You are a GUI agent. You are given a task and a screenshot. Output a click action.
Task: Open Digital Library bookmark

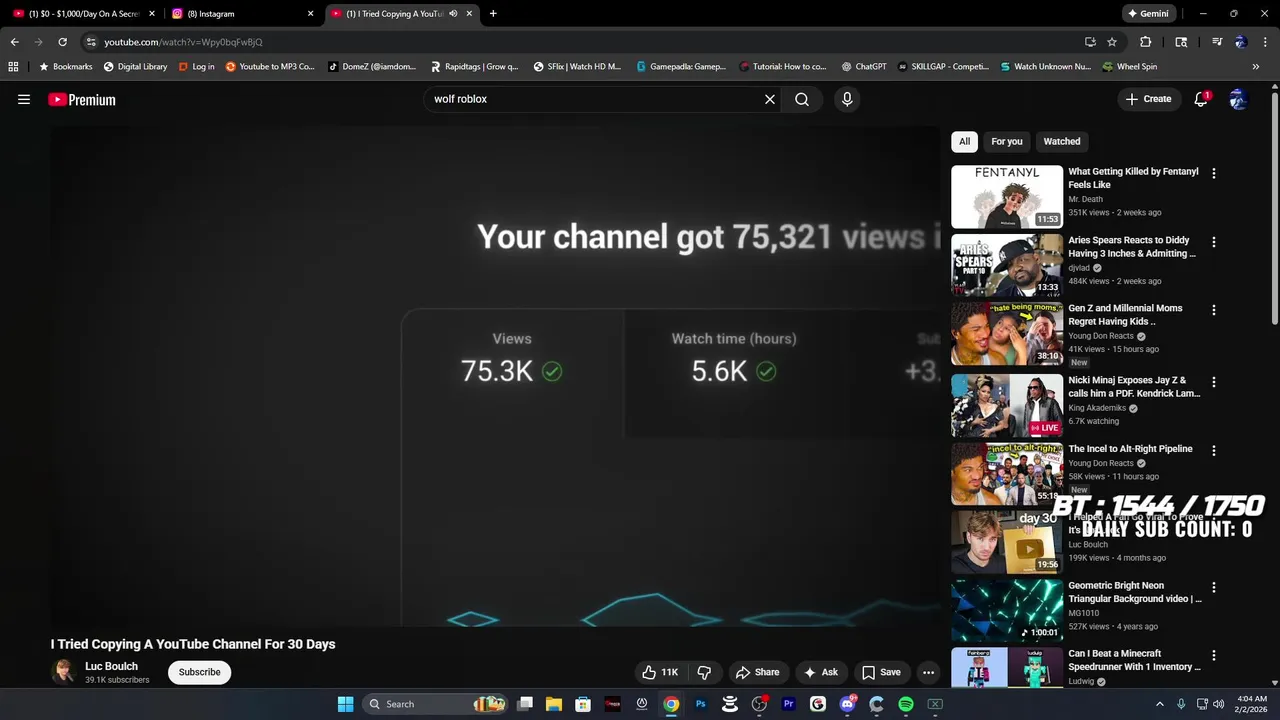pos(135,67)
